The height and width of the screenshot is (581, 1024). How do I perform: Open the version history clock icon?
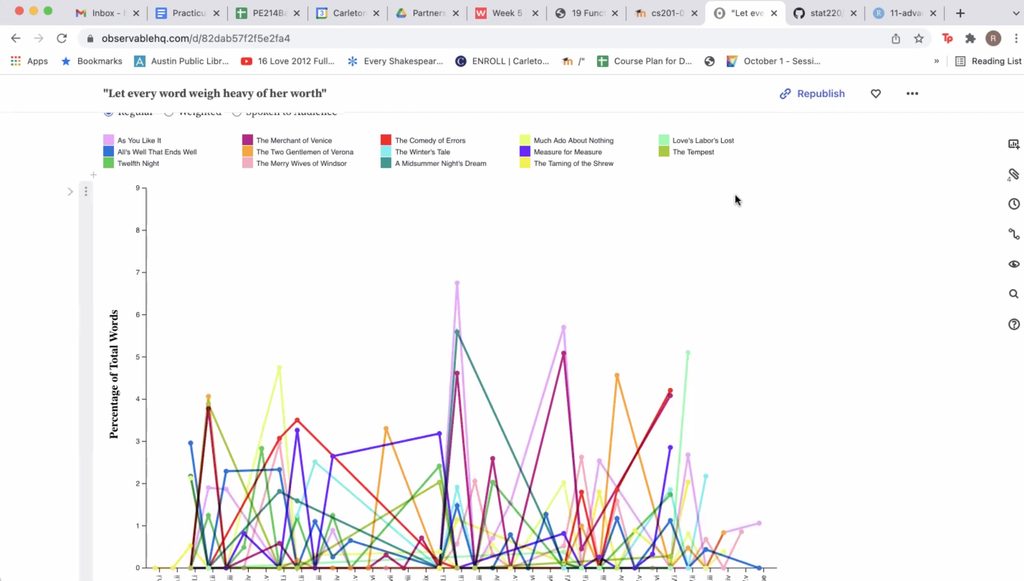coord(1014,204)
